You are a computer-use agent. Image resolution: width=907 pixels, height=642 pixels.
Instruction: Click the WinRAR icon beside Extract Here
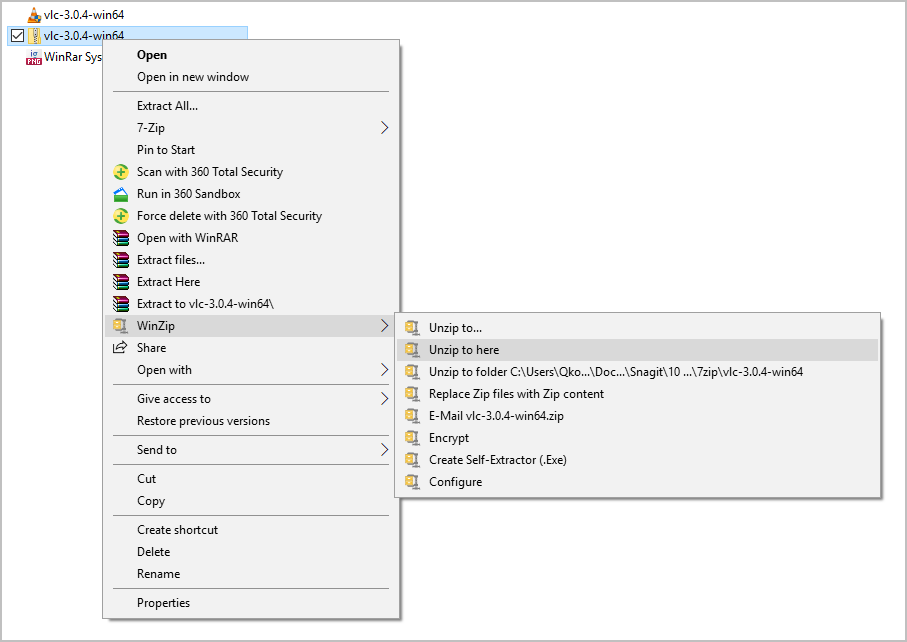click(x=120, y=282)
